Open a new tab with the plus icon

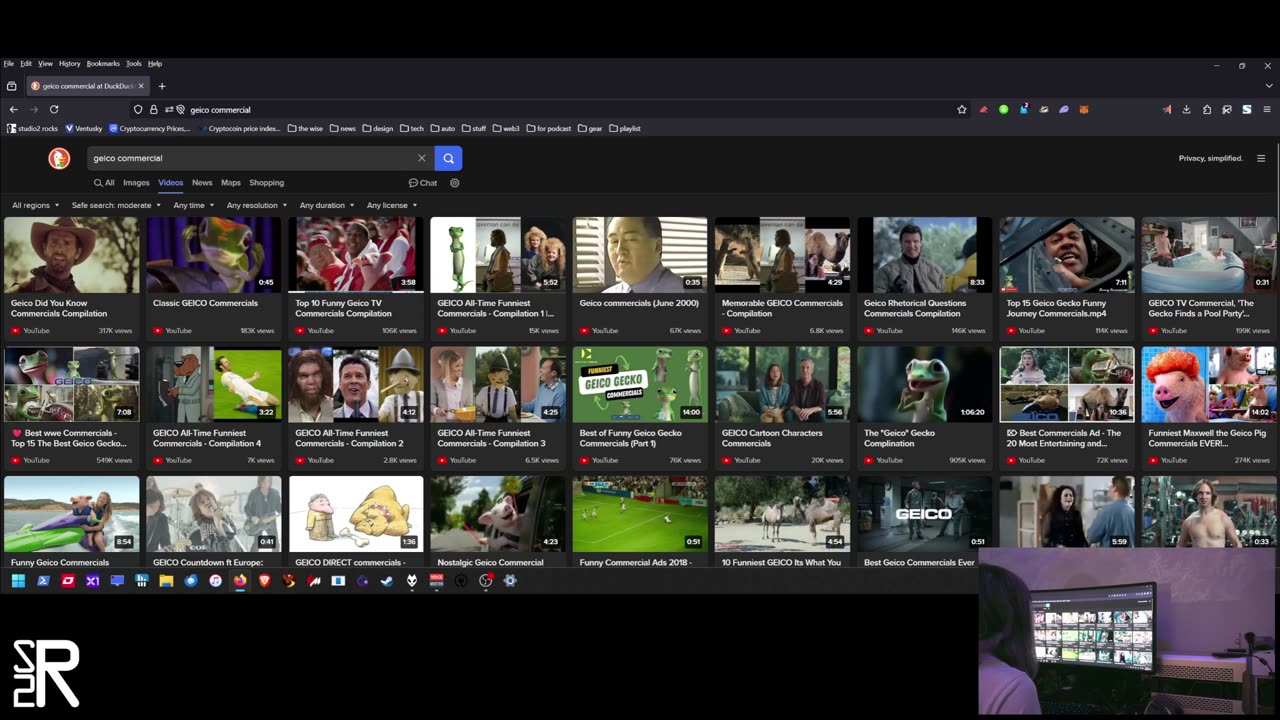pos(162,86)
